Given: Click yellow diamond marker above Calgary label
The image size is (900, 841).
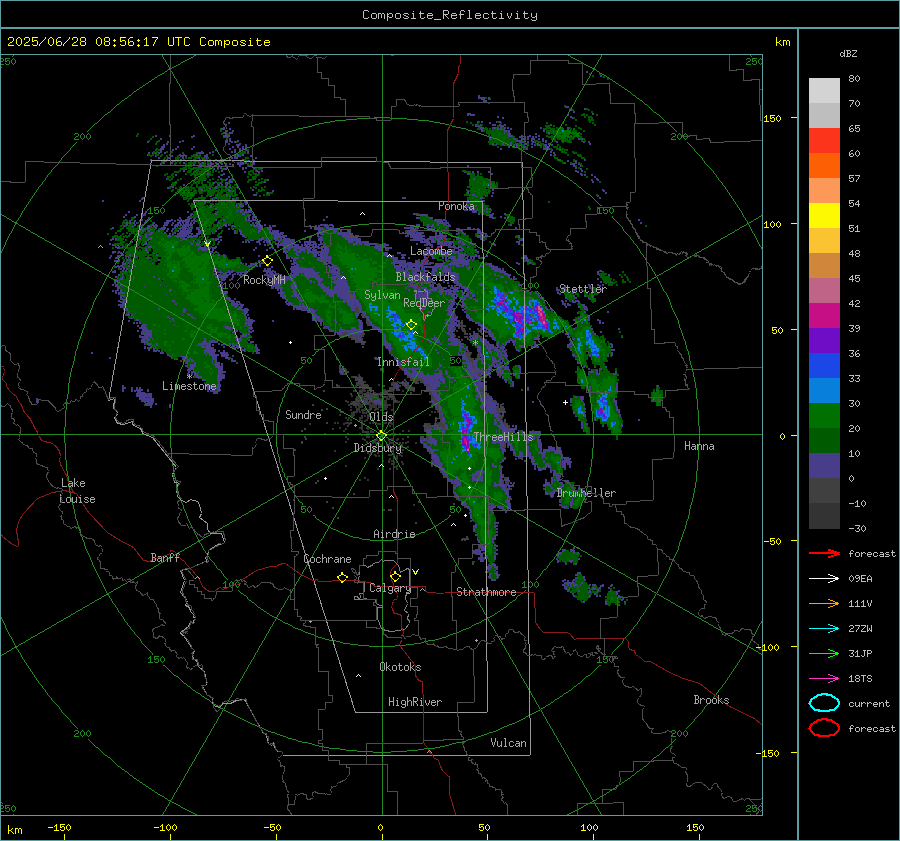Looking at the screenshot, I should 395,576.
